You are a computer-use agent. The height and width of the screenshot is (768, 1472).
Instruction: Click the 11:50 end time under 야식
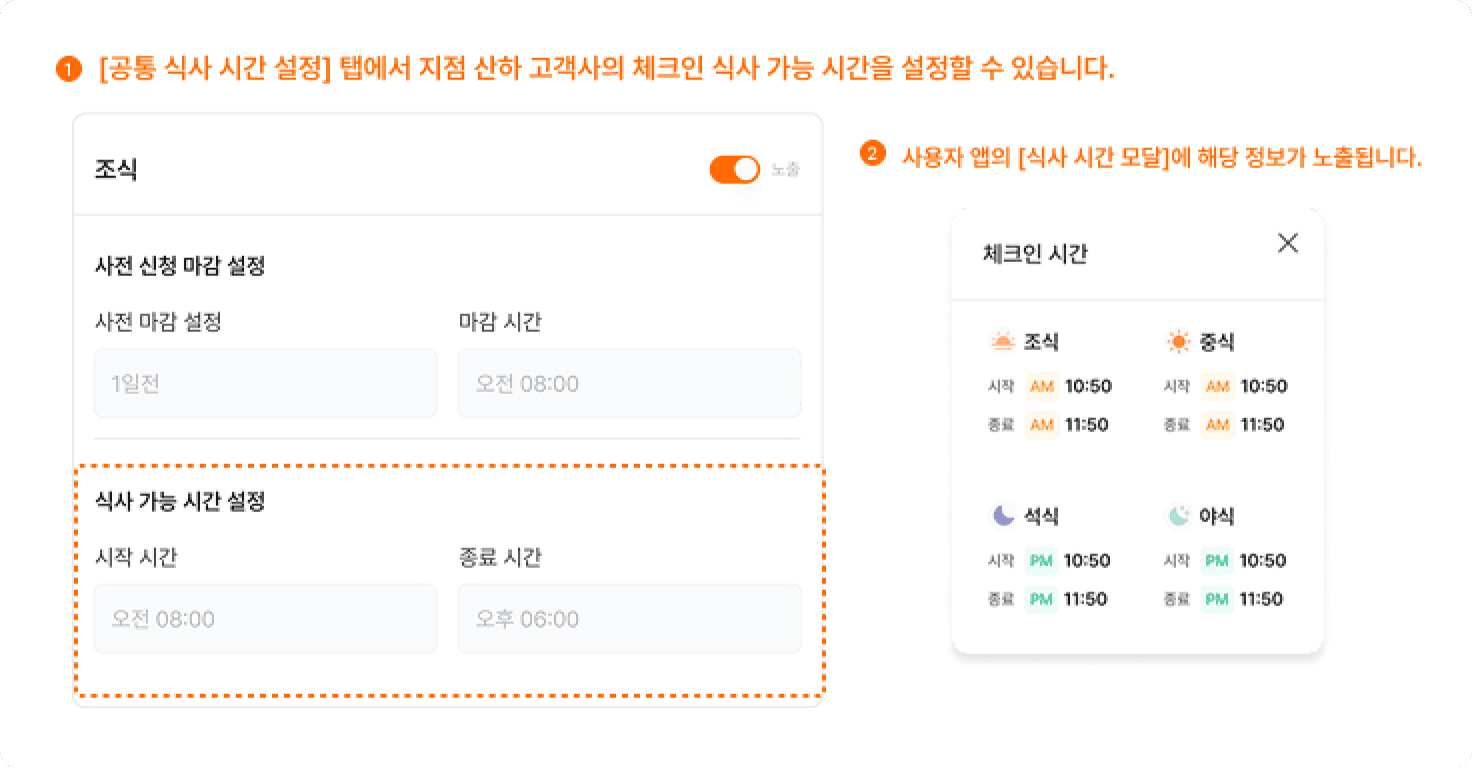tap(1262, 600)
